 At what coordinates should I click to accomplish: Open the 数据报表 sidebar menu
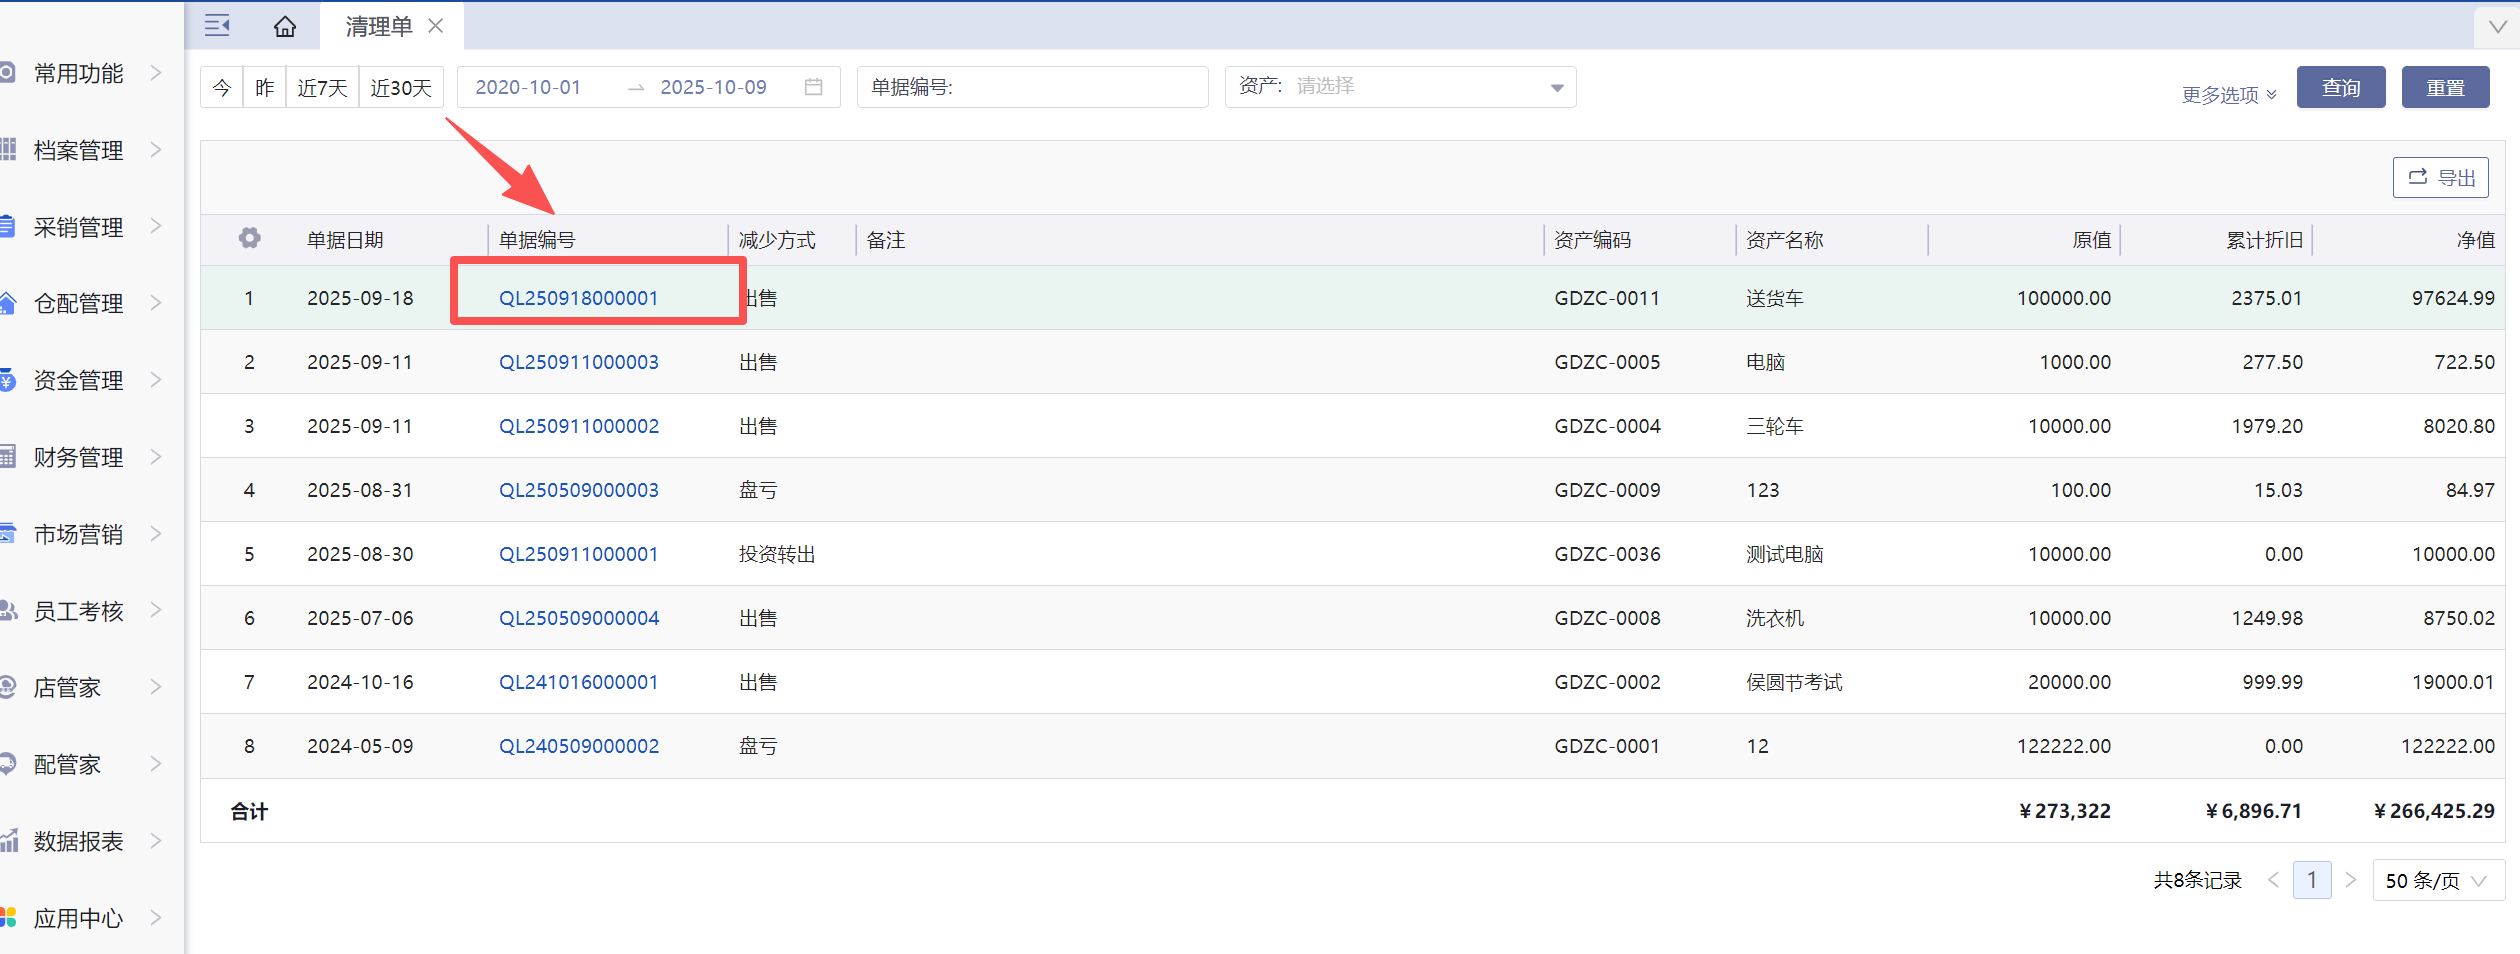tap(80, 841)
